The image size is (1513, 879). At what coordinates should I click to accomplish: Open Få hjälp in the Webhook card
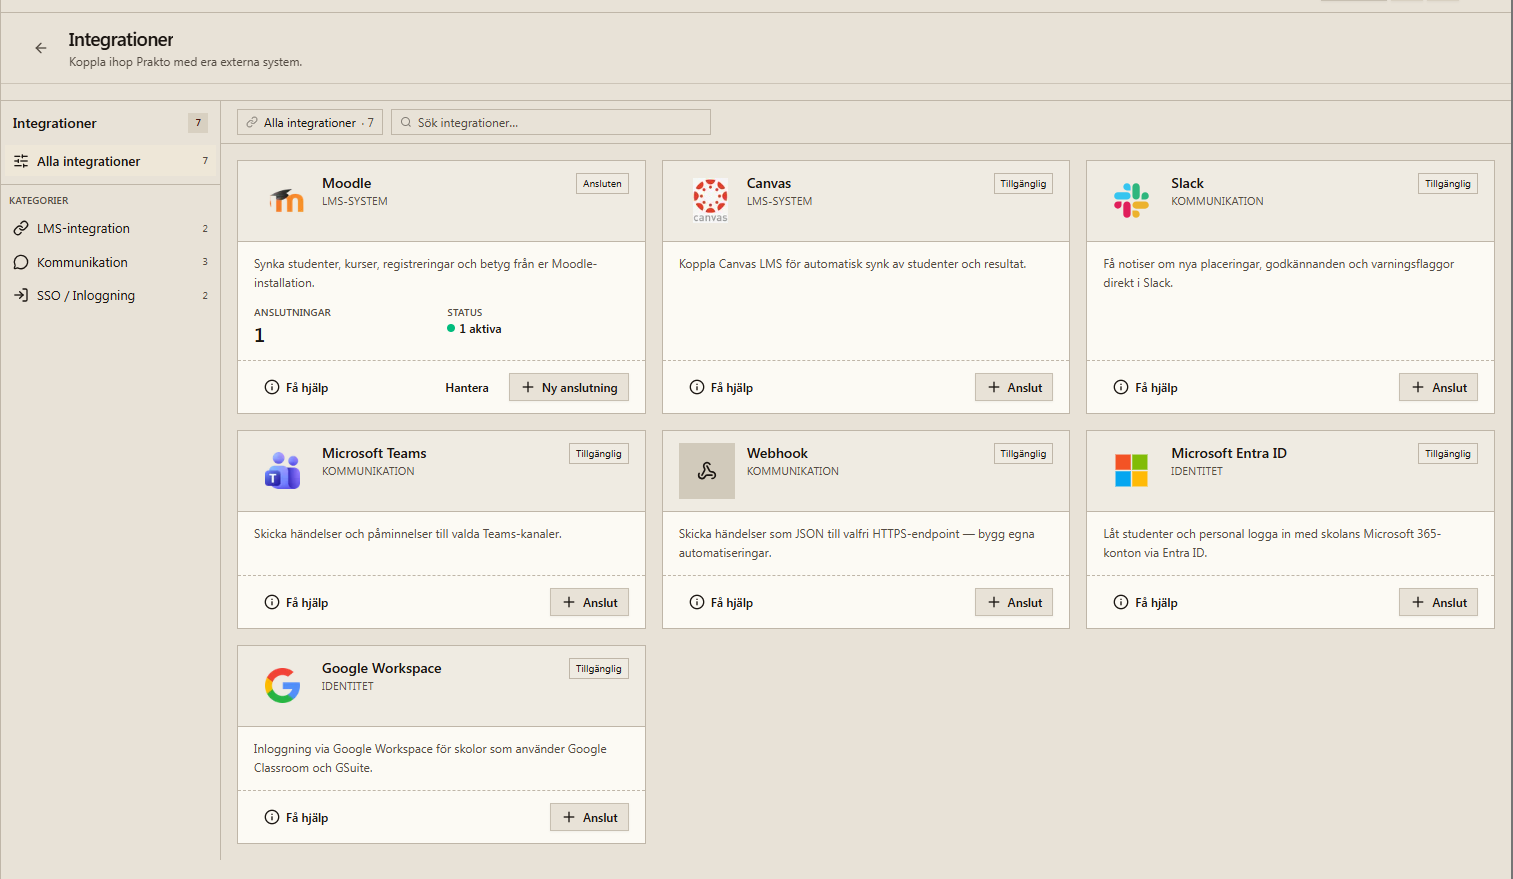[x=721, y=602]
